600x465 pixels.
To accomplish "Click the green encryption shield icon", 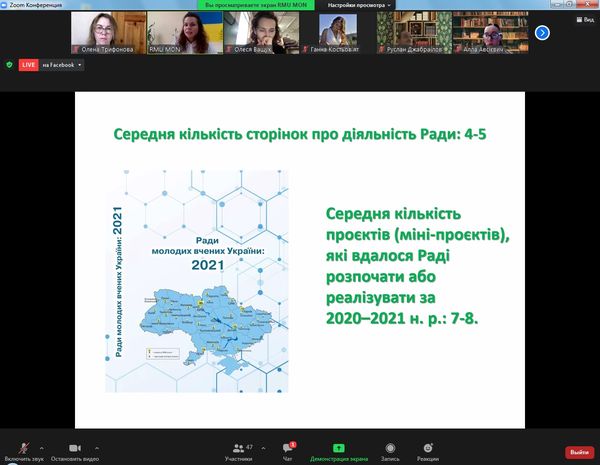I will pos(9,64).
